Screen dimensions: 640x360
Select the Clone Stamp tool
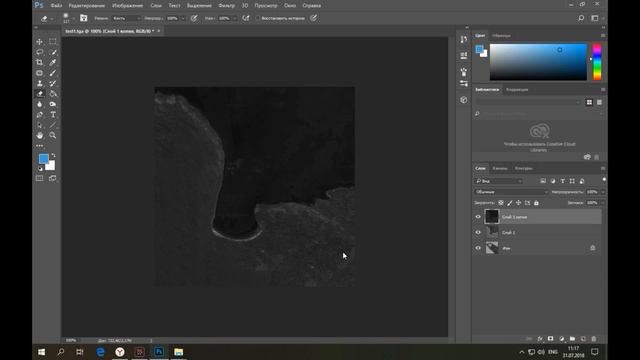[40, 83]
